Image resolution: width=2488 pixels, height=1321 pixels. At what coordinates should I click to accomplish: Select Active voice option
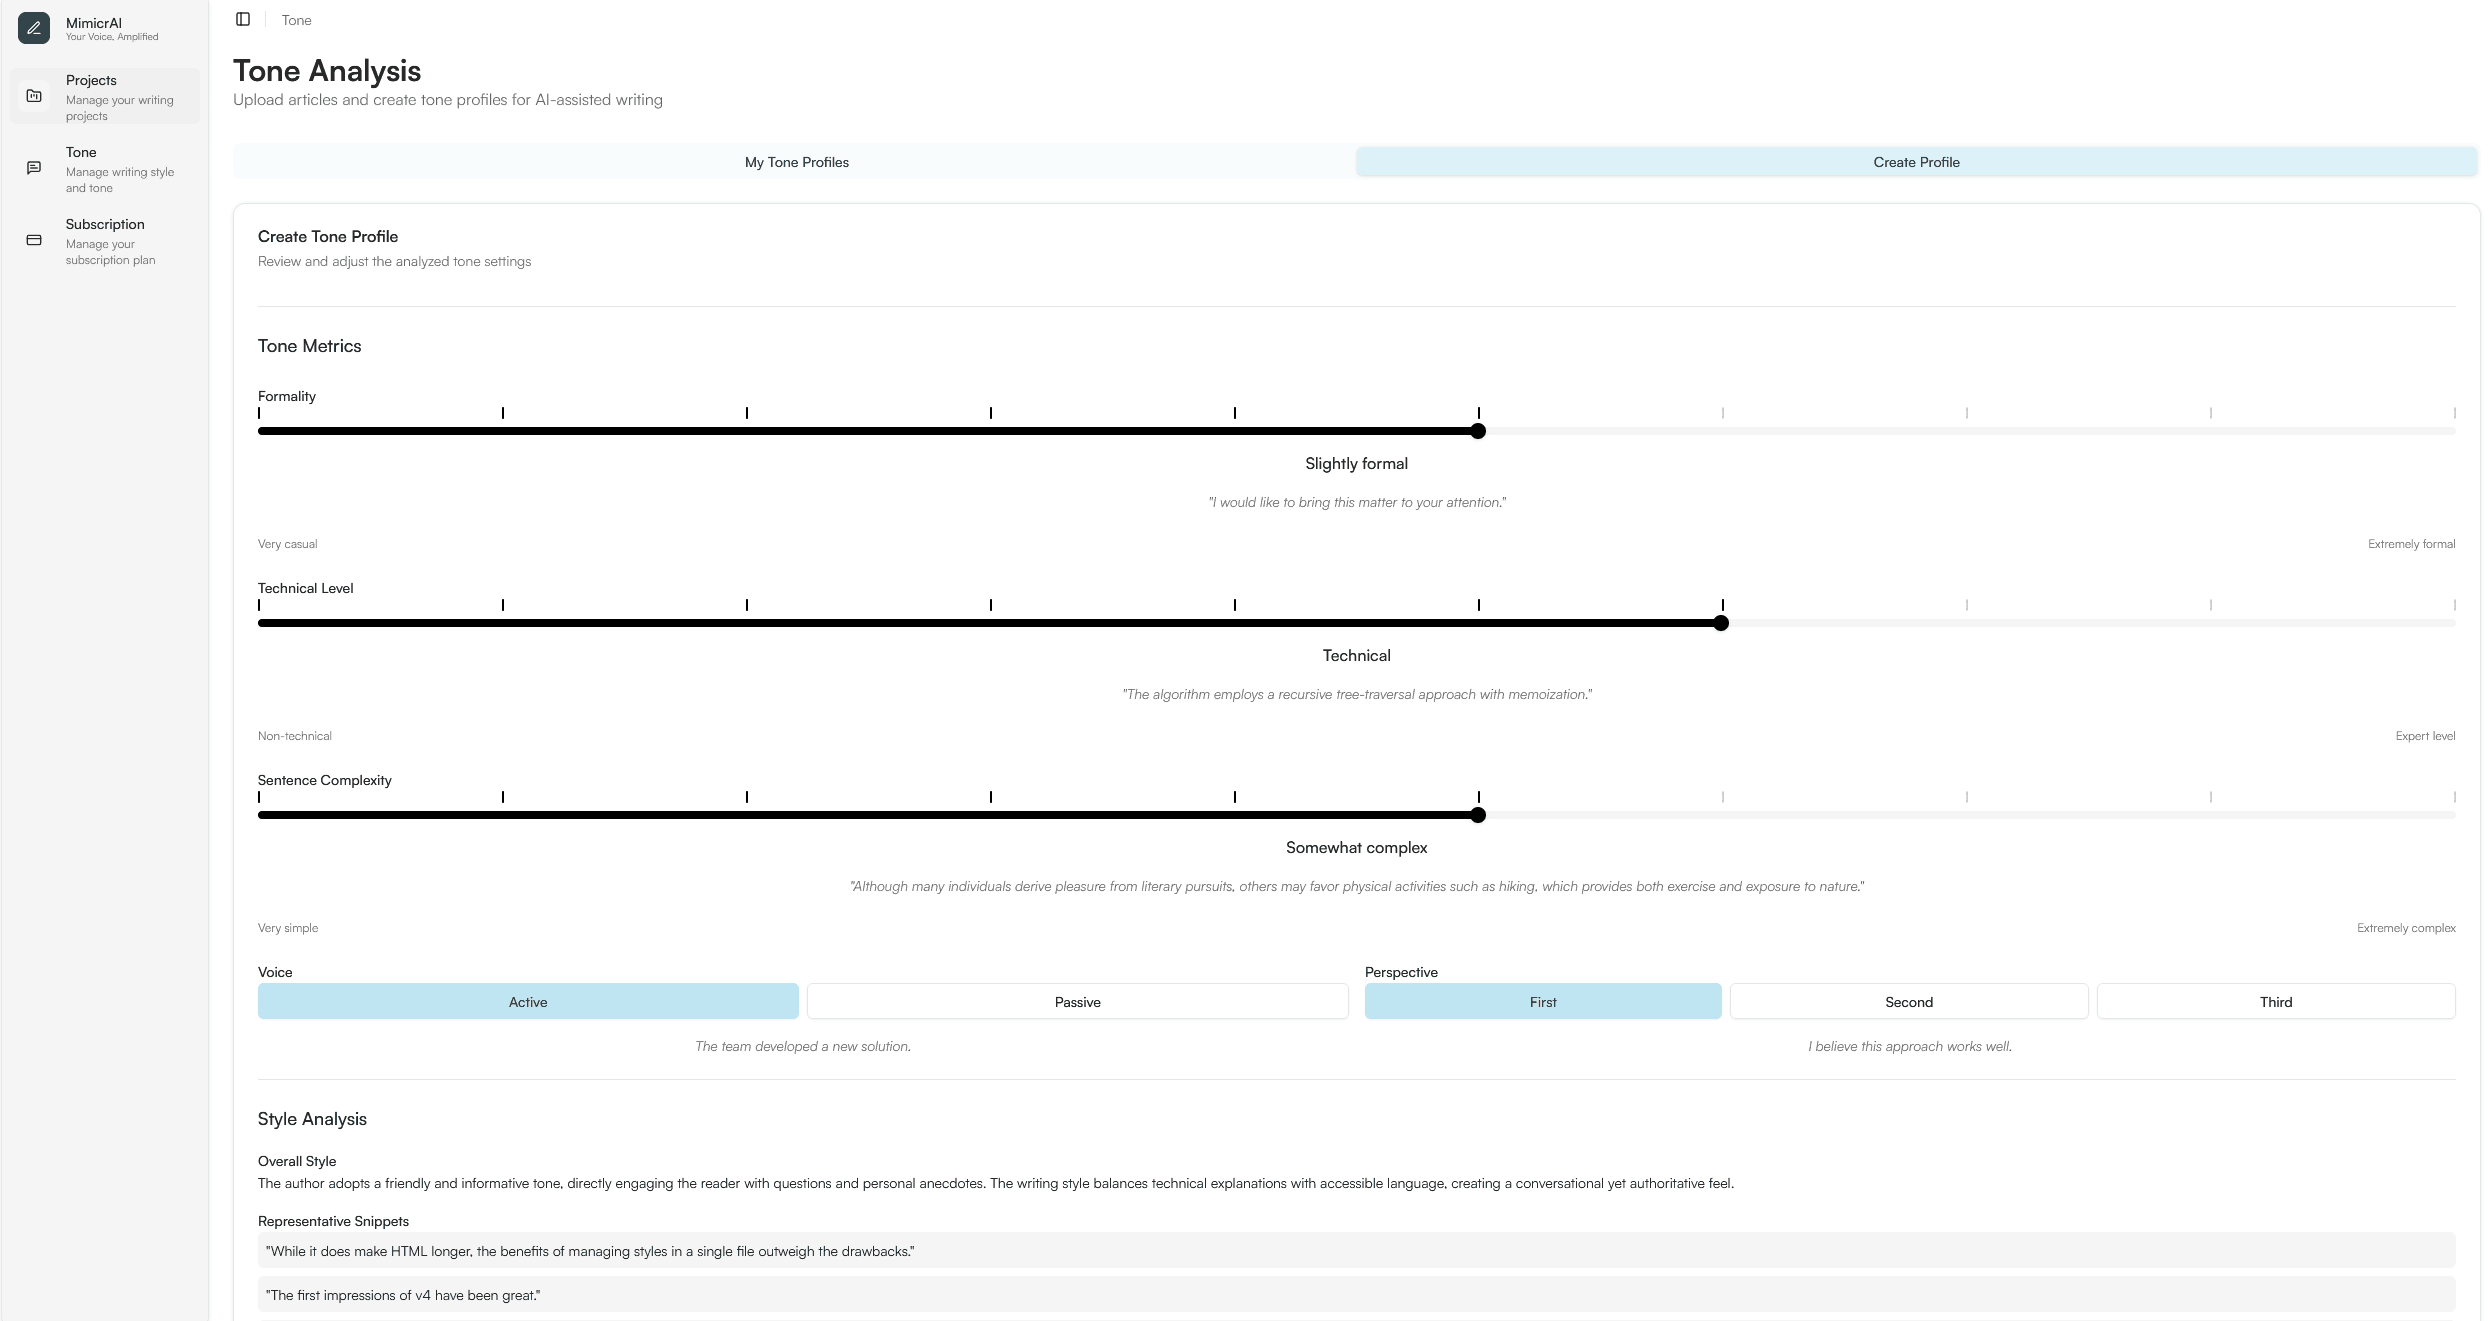(528, 1002)
